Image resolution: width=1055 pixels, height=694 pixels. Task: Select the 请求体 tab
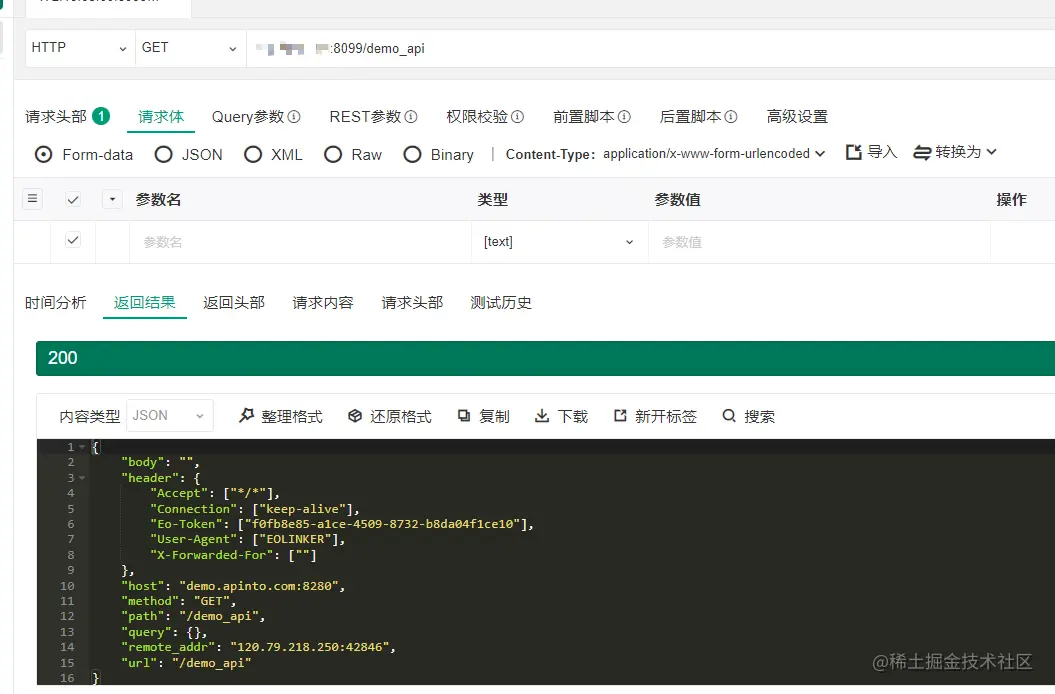pyautogui.click(x=161, y=116)
